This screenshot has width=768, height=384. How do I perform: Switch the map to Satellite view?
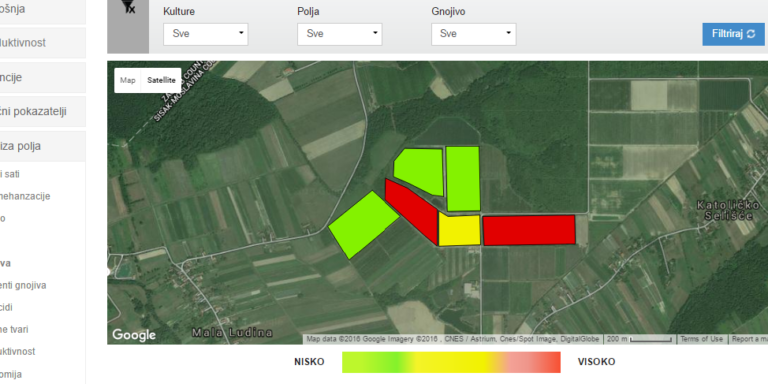[161, 80]
